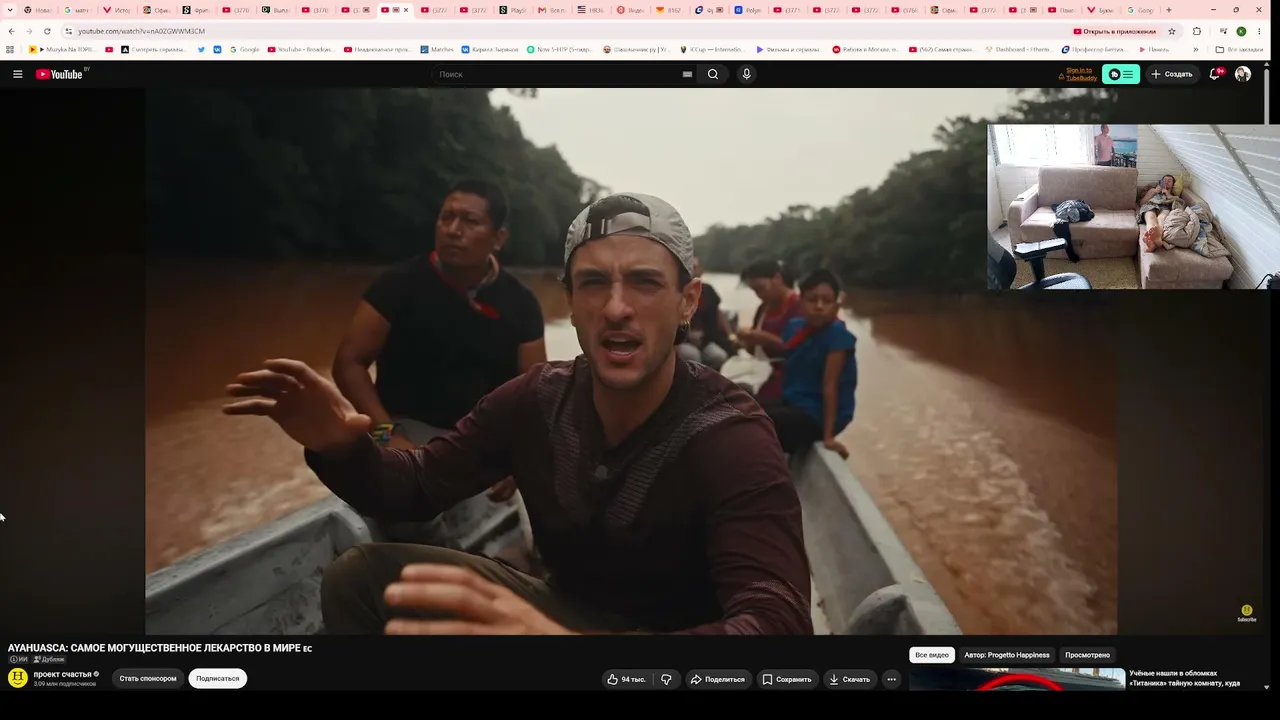Switch to the Gmail tab

551,10
